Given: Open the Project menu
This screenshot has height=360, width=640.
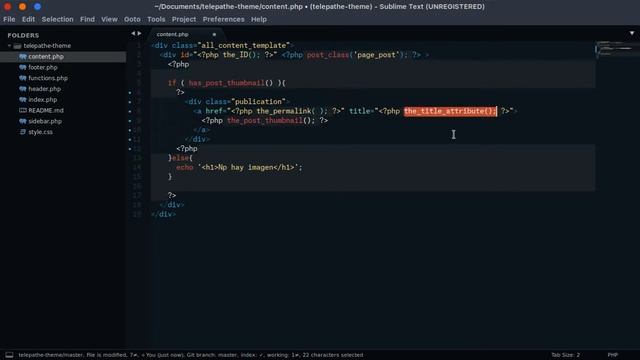Looking at the screenshot, I should click(x=184, y=19).
